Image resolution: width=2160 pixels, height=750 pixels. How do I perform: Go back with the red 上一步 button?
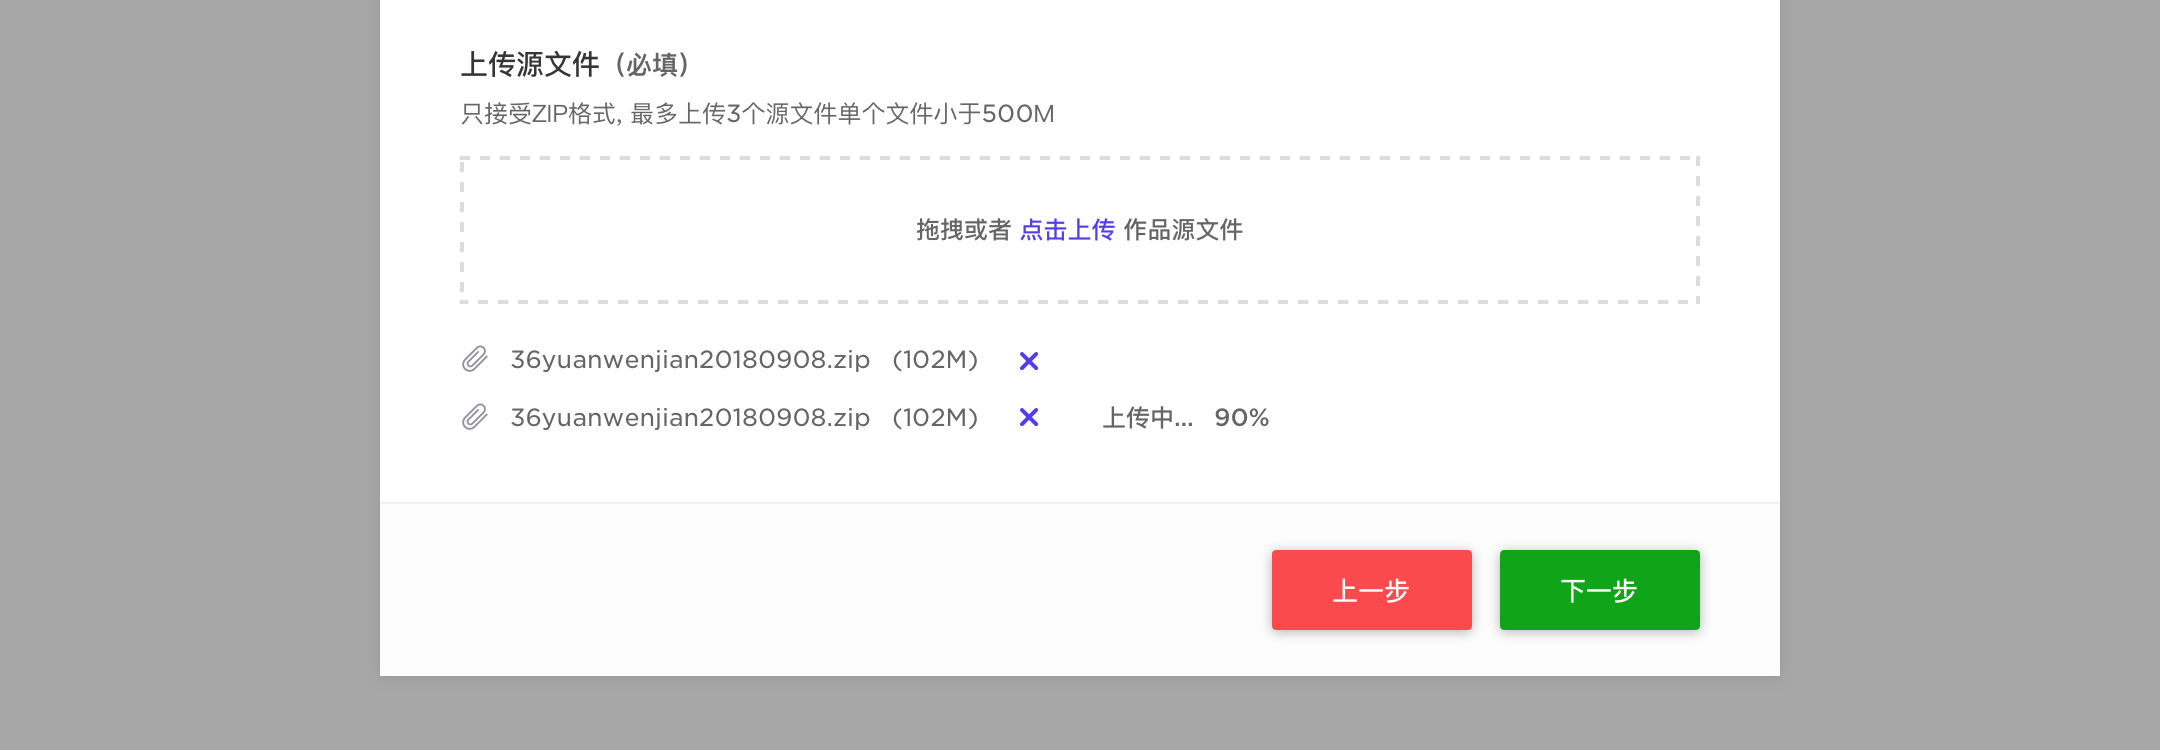[1371, 590]
